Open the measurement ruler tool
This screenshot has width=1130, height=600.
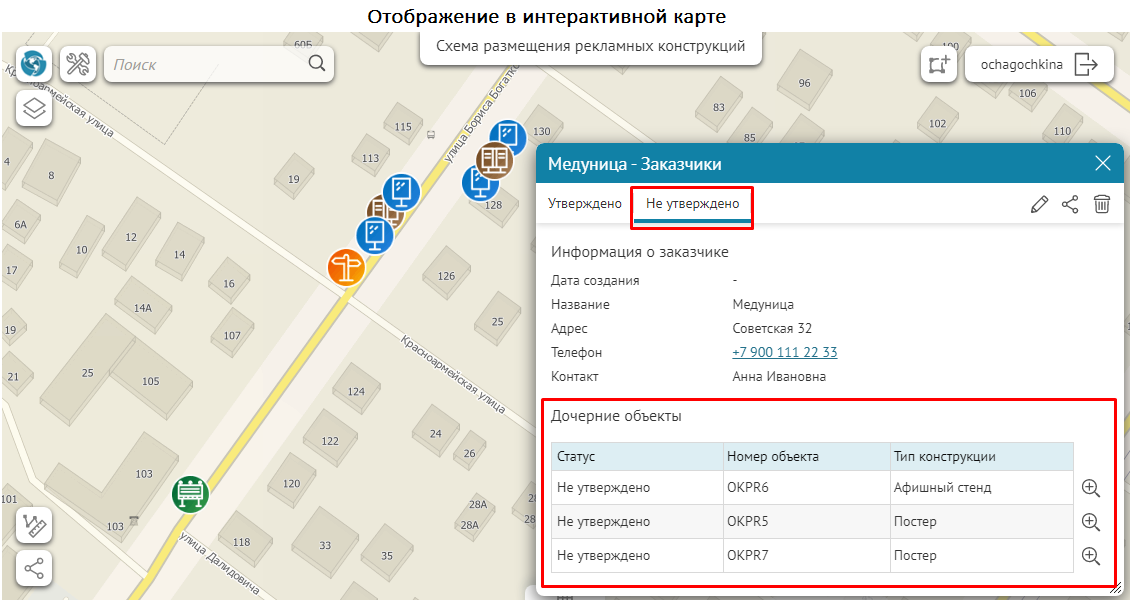coord(34,526)
